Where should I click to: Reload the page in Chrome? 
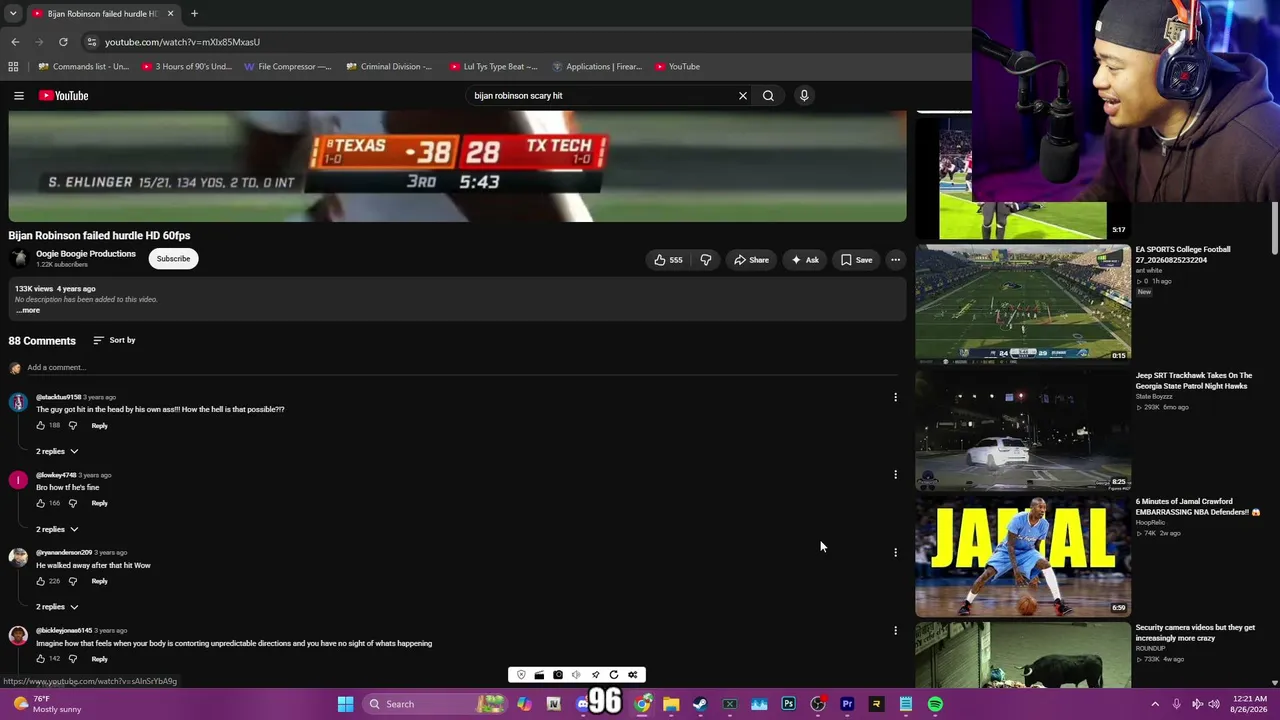coord(63,42)
